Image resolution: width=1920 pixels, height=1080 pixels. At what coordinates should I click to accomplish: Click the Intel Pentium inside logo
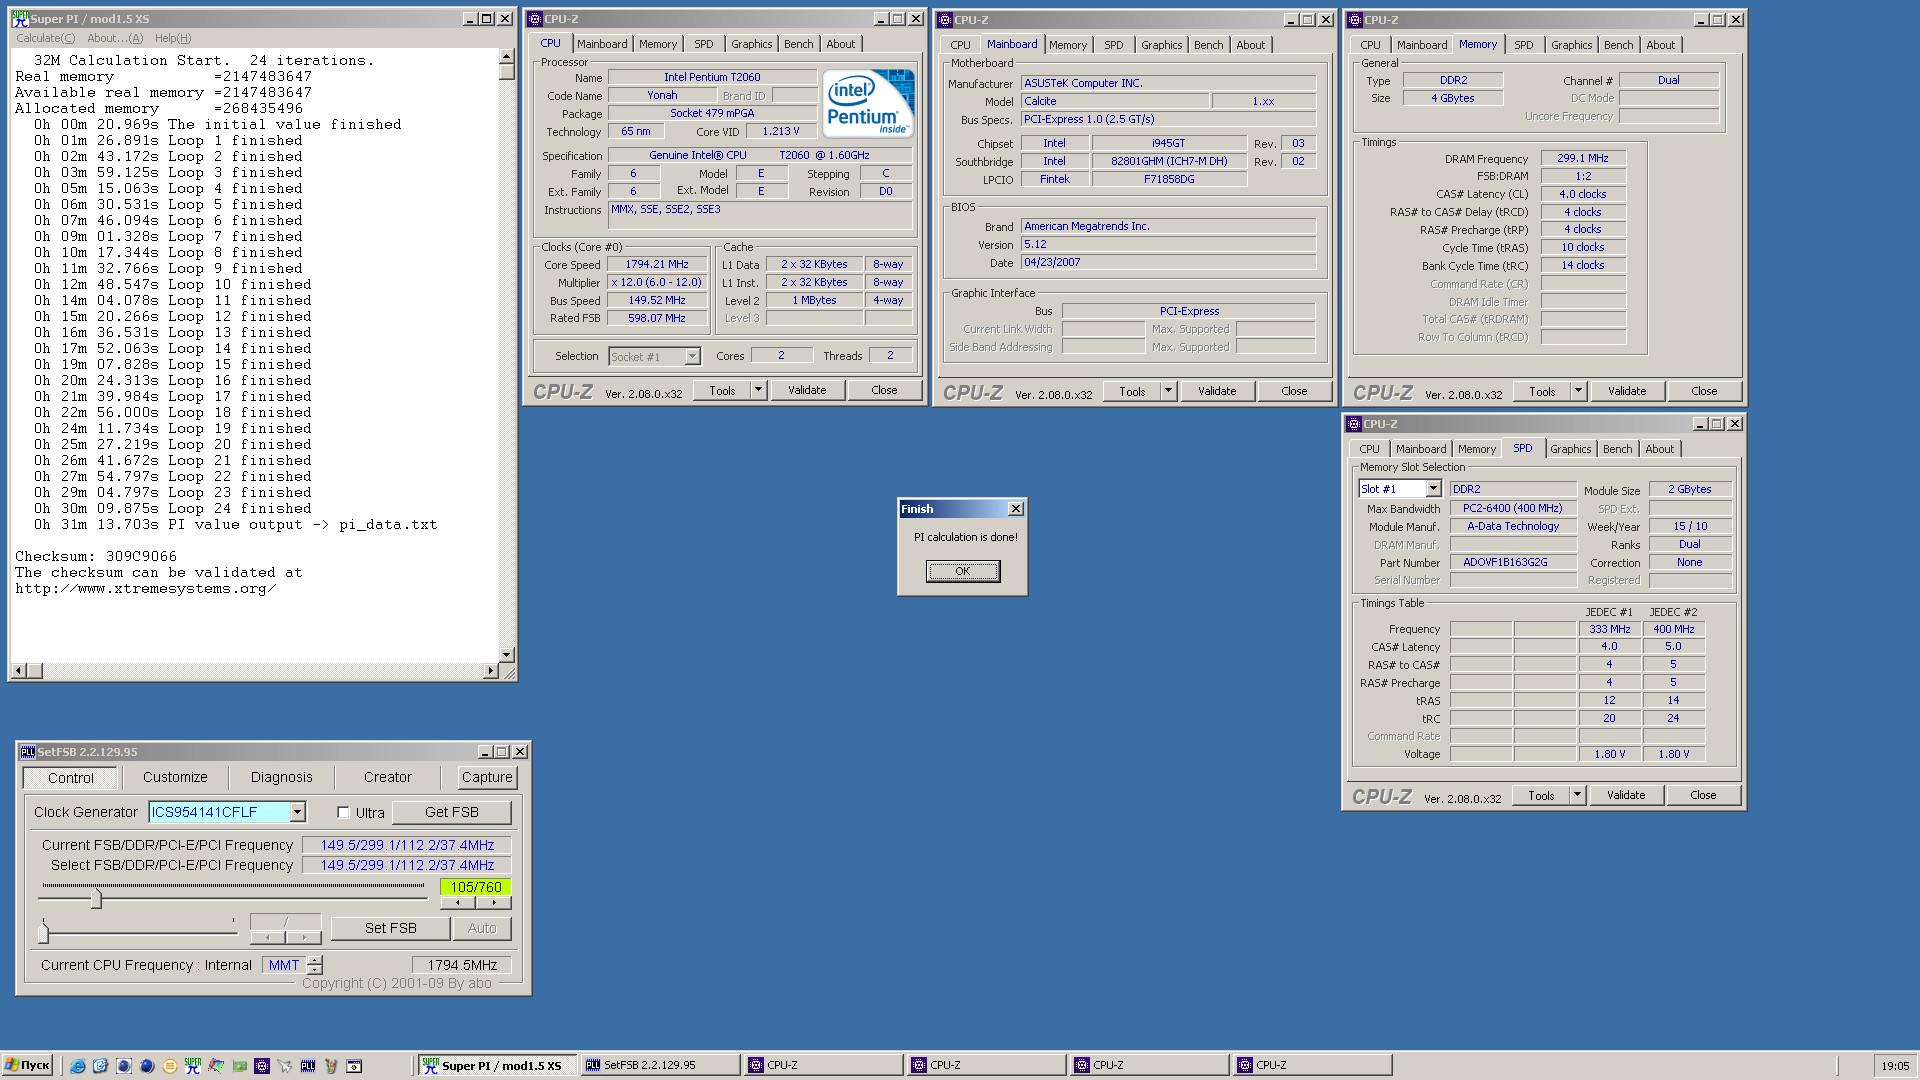(x=868, y=102)
